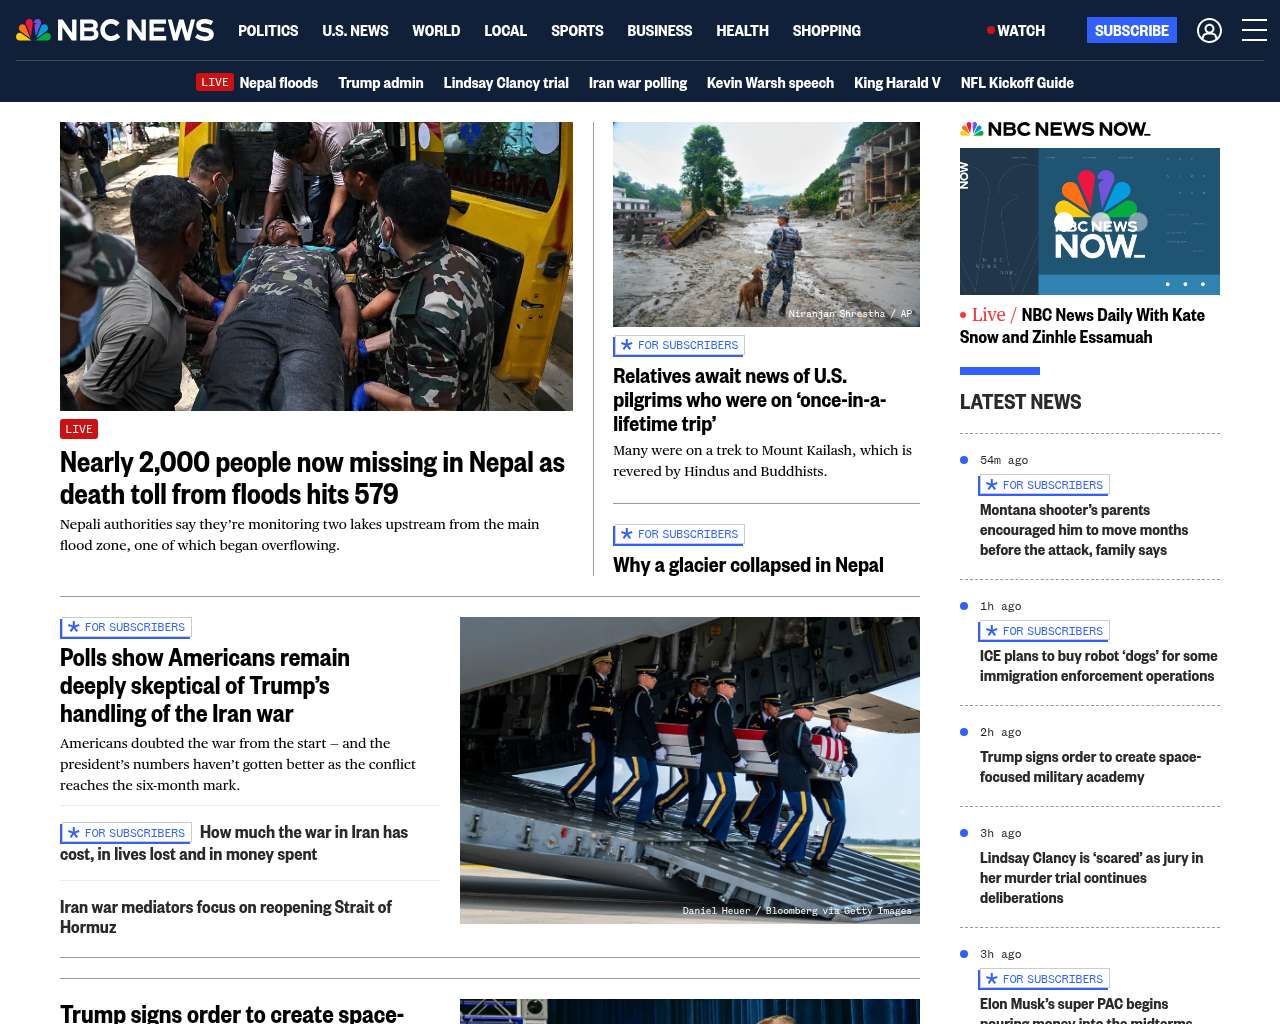
Task: Click subscriber badge above ICE robot dogs story
Action: (1044, 631)
